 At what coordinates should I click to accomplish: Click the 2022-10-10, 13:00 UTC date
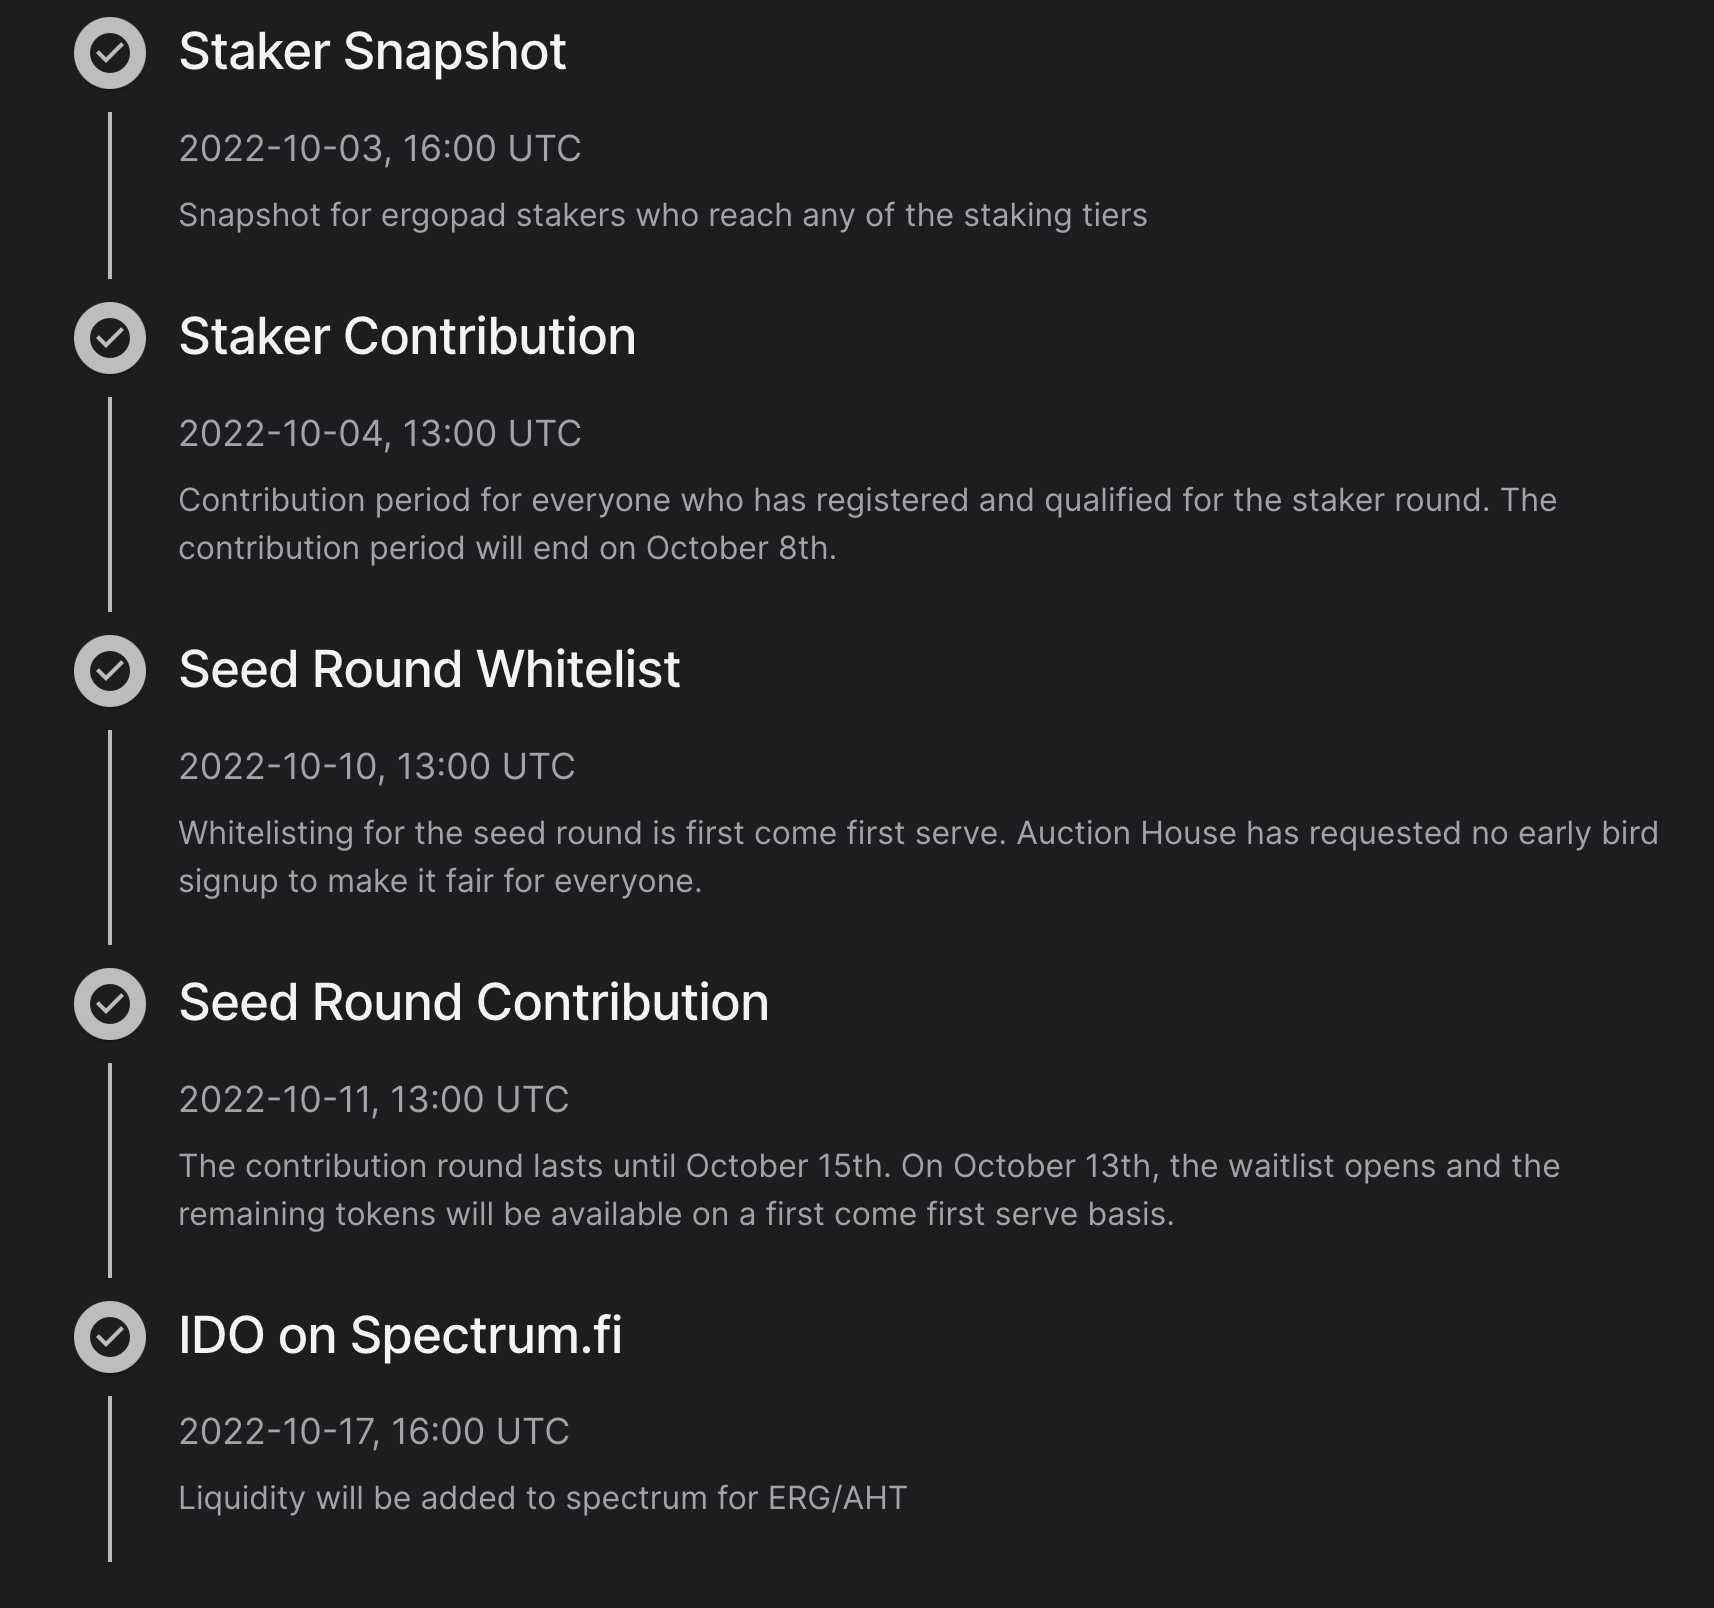[x=376, y=767]
